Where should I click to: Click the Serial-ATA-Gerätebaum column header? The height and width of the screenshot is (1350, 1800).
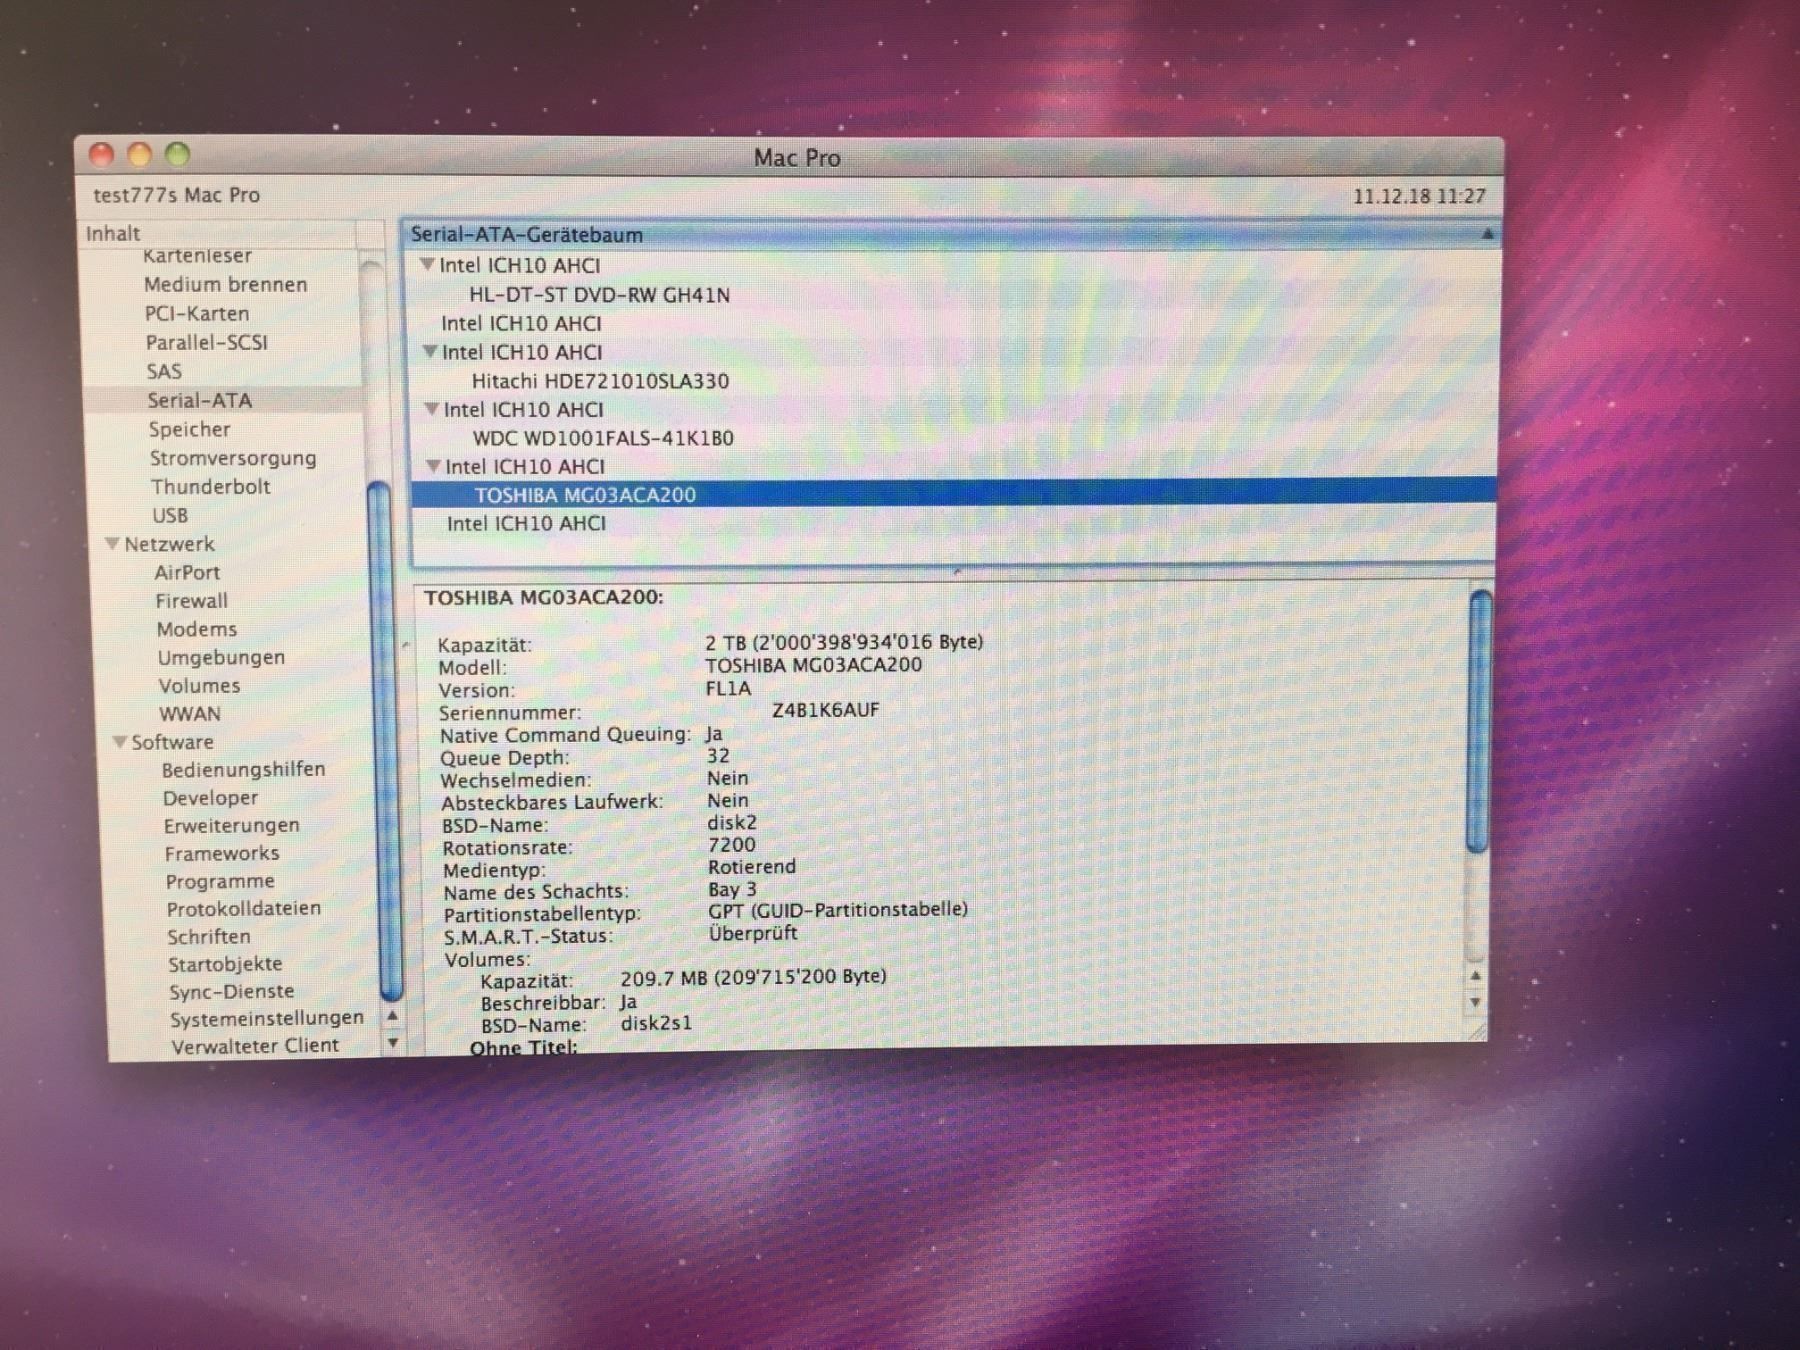(x=950, y=234)
